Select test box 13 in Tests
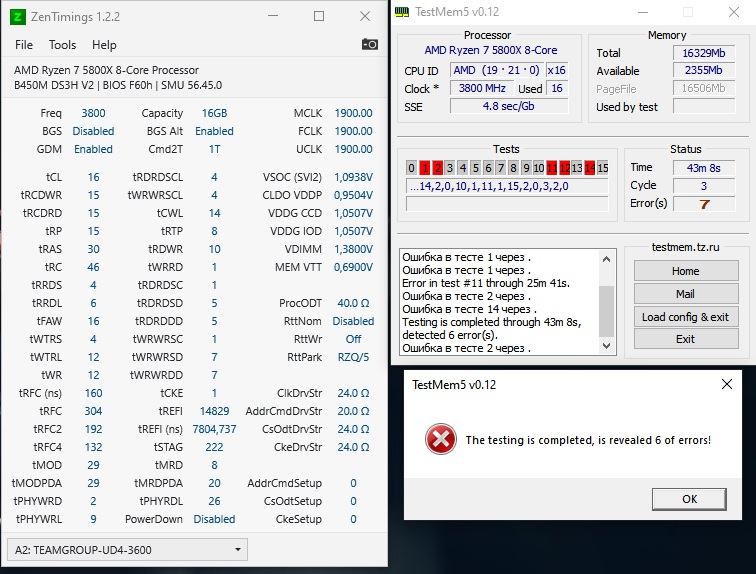 pyautogui.click(x=577, y=168)
